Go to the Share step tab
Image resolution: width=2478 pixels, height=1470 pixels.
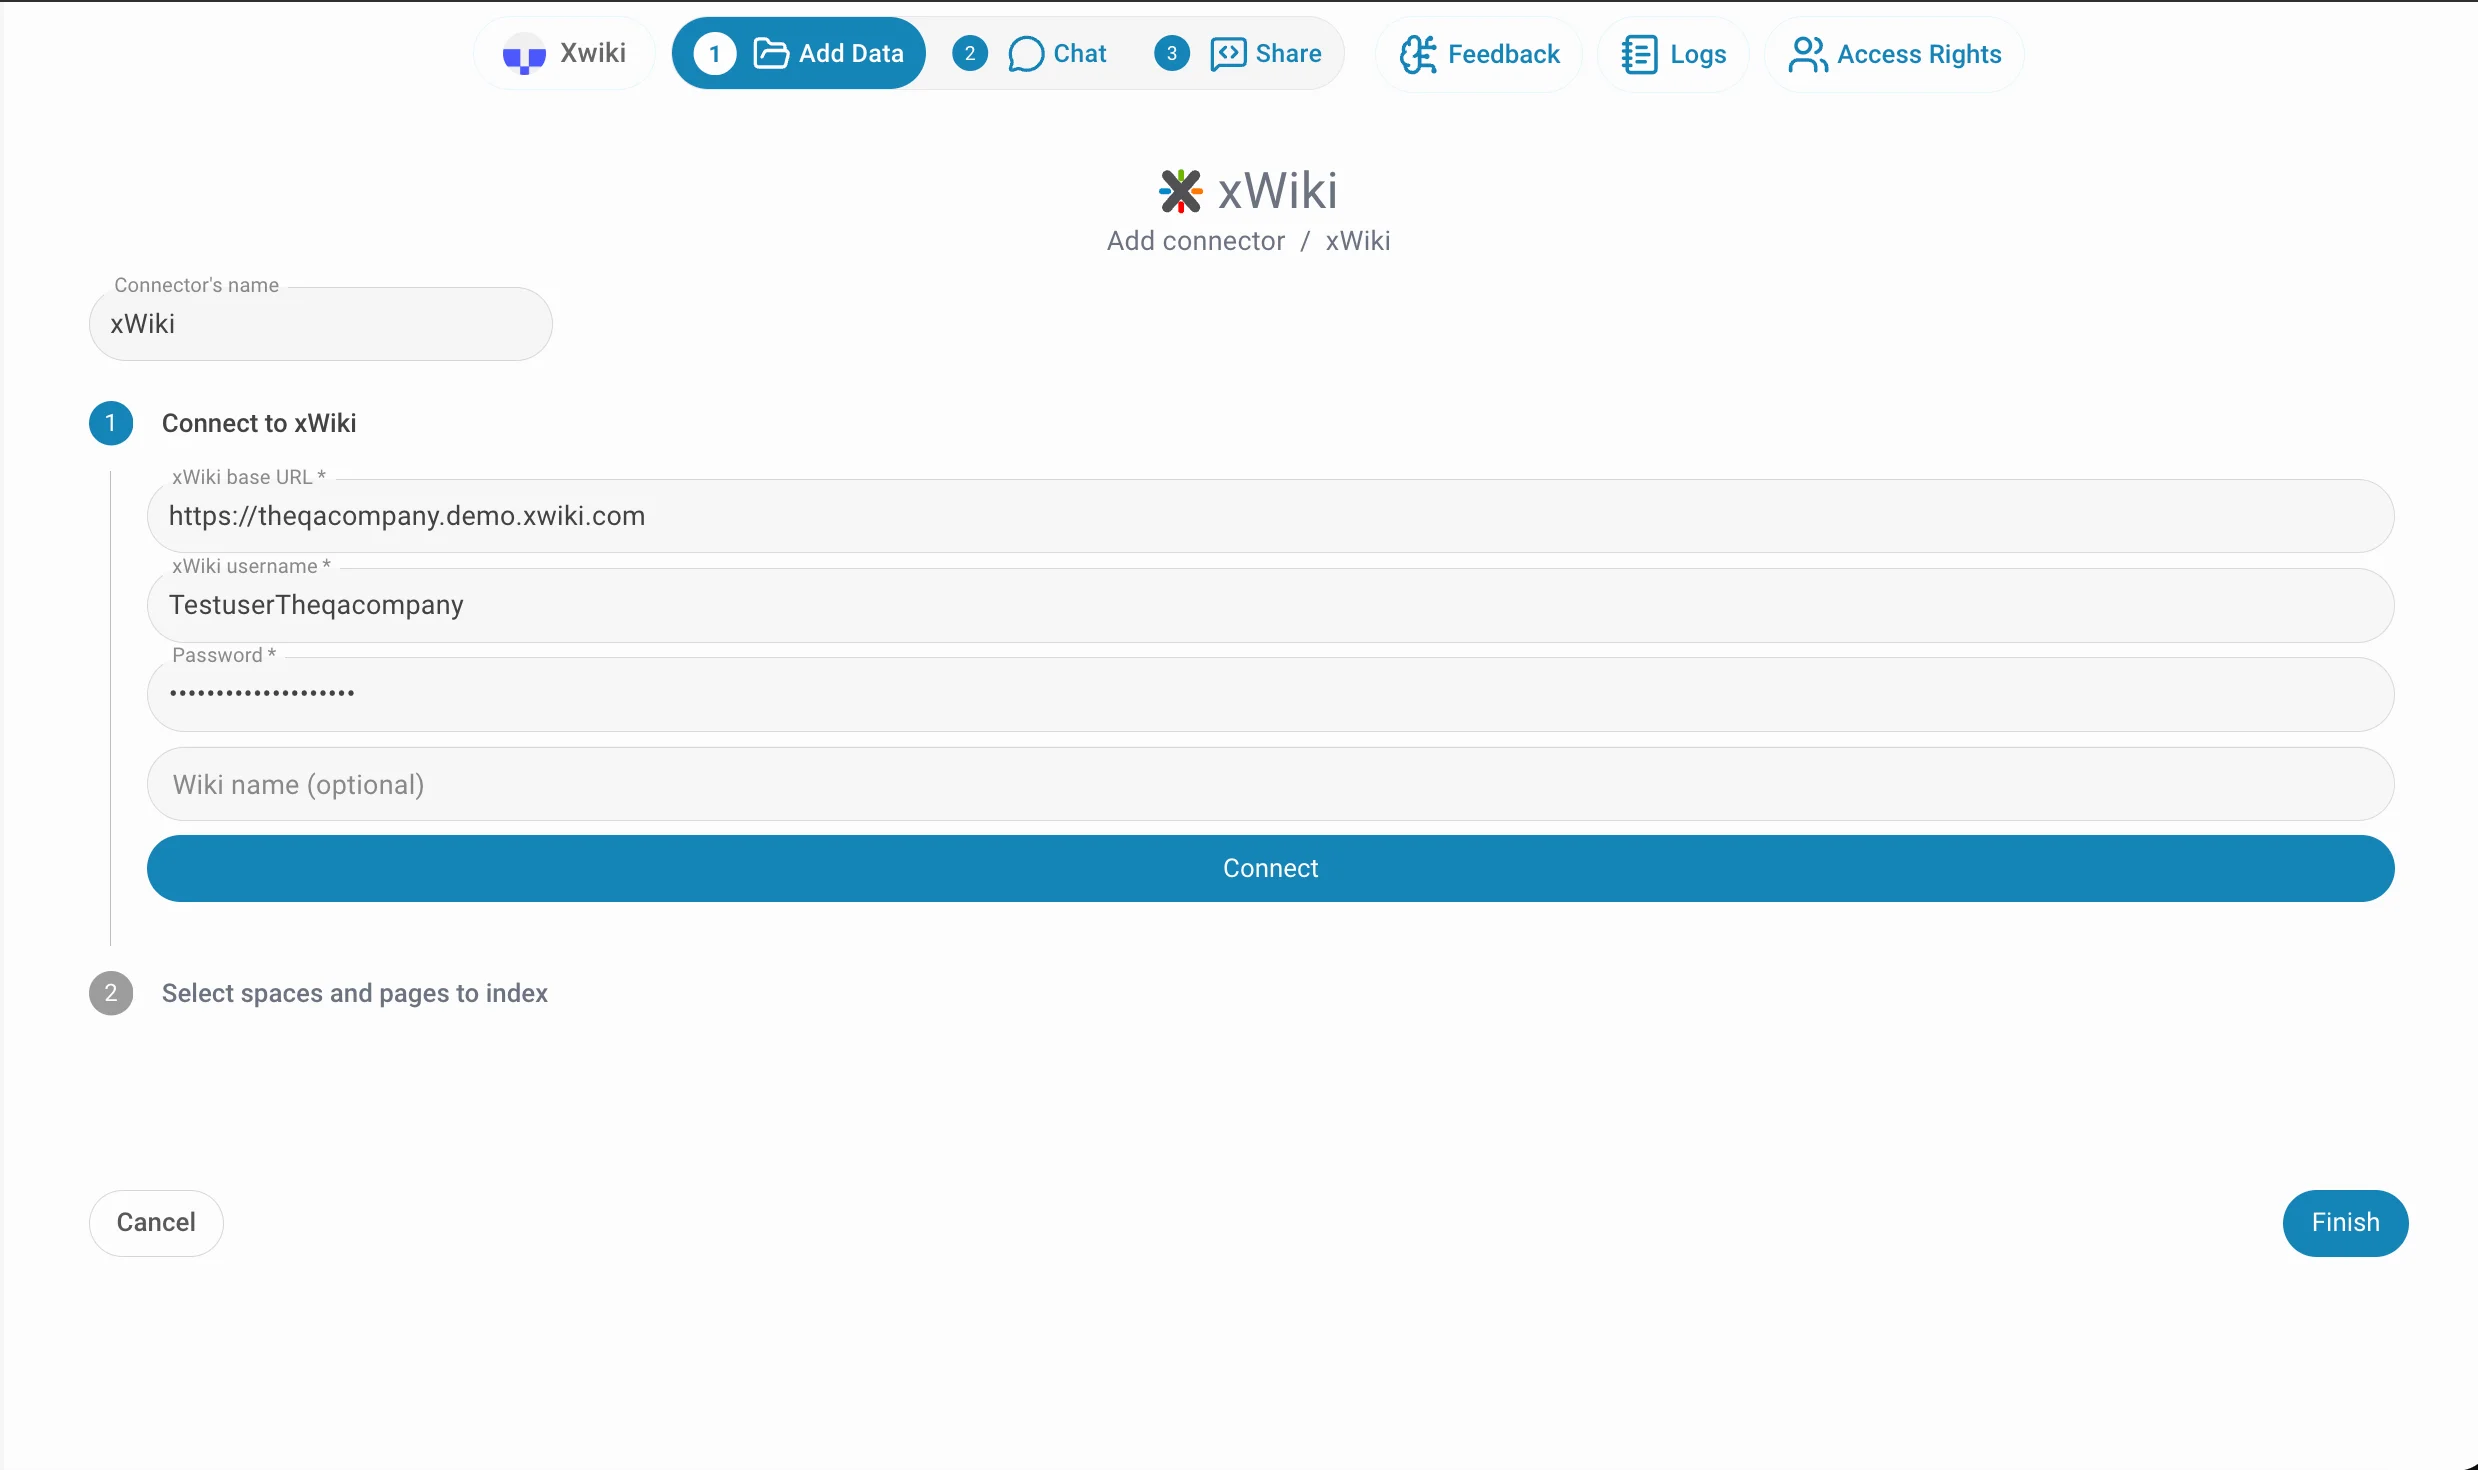[1238, 53]
